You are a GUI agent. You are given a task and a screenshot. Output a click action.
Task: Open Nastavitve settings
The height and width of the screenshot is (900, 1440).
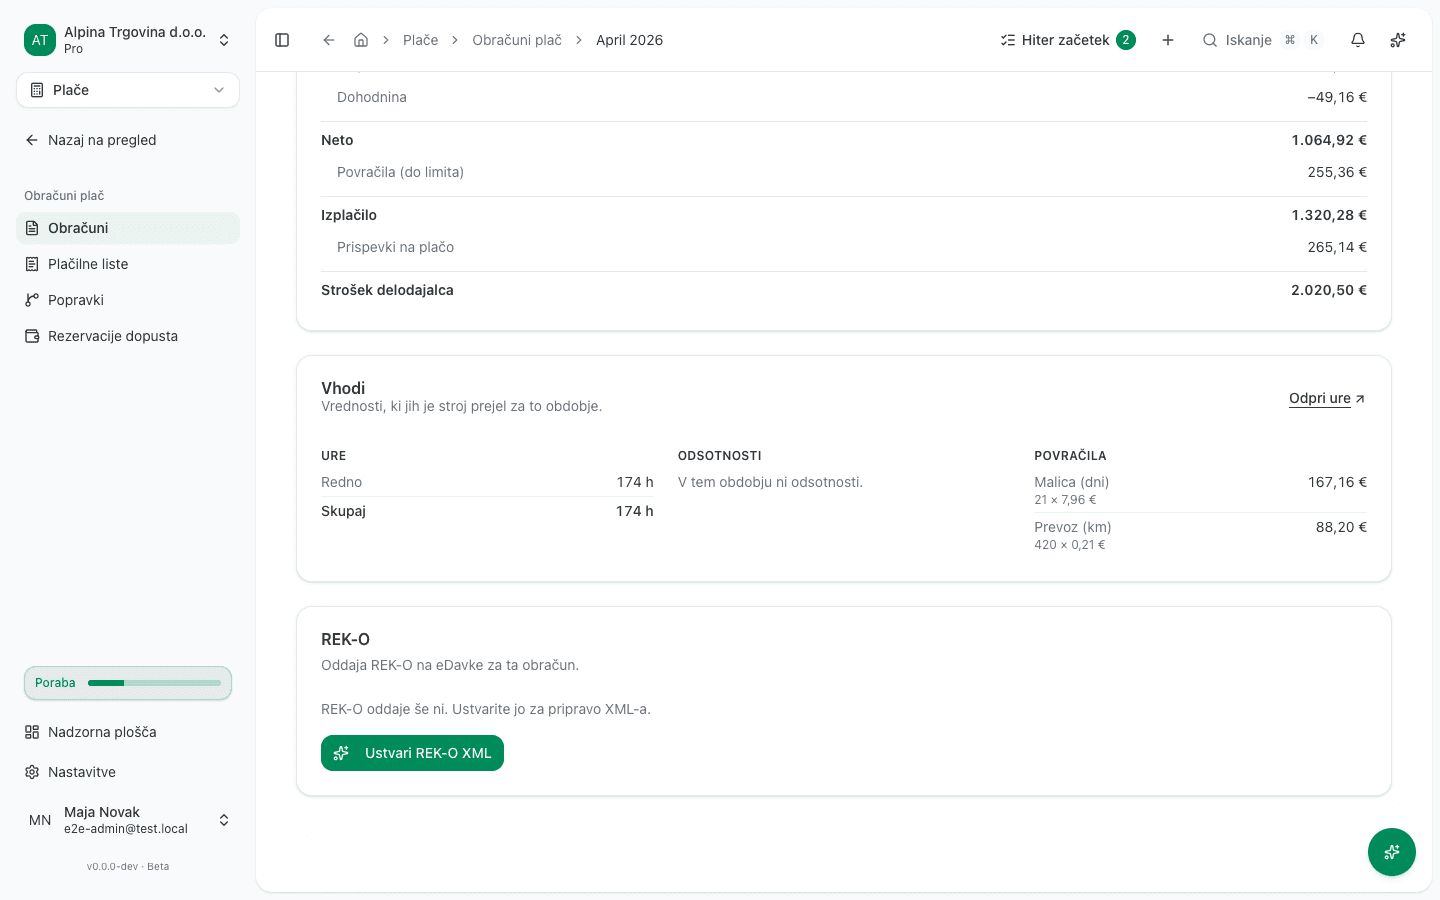[x=128, y=772]
